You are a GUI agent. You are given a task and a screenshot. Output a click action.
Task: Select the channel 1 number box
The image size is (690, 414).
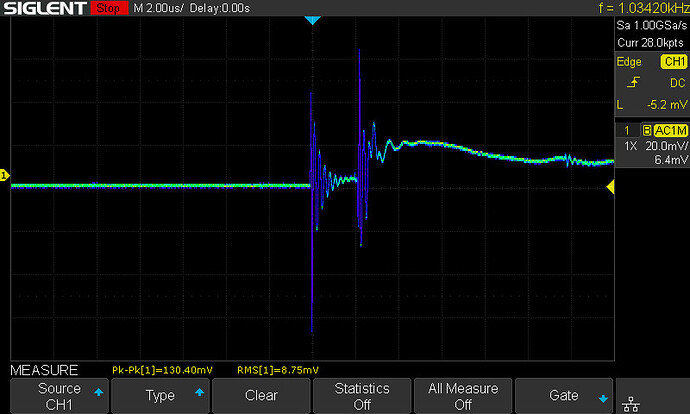click(627, 131)
